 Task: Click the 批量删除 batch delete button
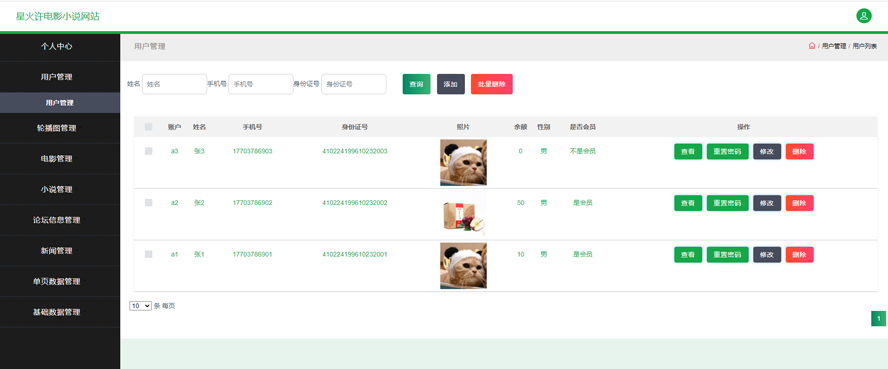492,84
